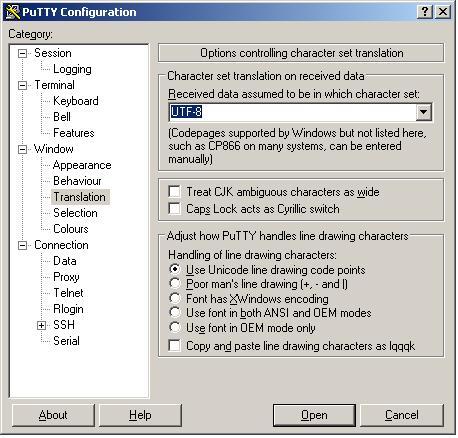Select the Connection category
Viewport: 458px width, 438px height.
[x=61, y=245]
